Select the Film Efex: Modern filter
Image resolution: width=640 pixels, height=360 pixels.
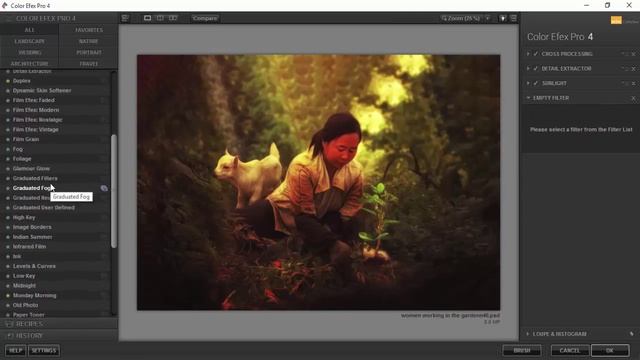[36, 110]
